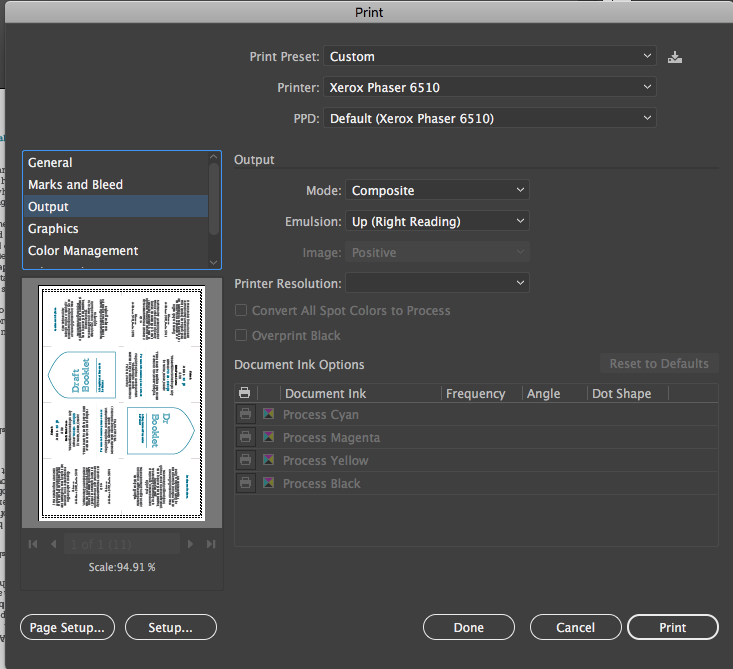This screenshot has height=669, width=733.
Task: Toggle the Process Cyan printer icon
Action: (245, 415)
